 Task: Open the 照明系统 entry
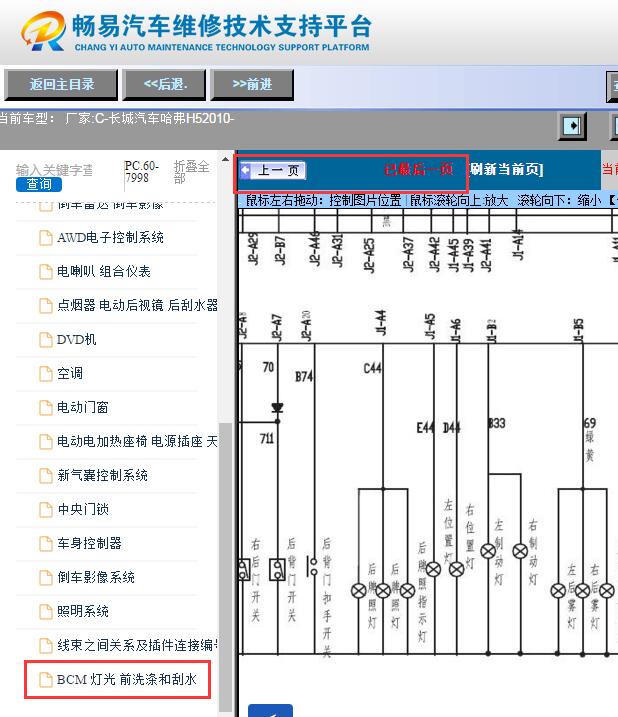pos(83,611)
